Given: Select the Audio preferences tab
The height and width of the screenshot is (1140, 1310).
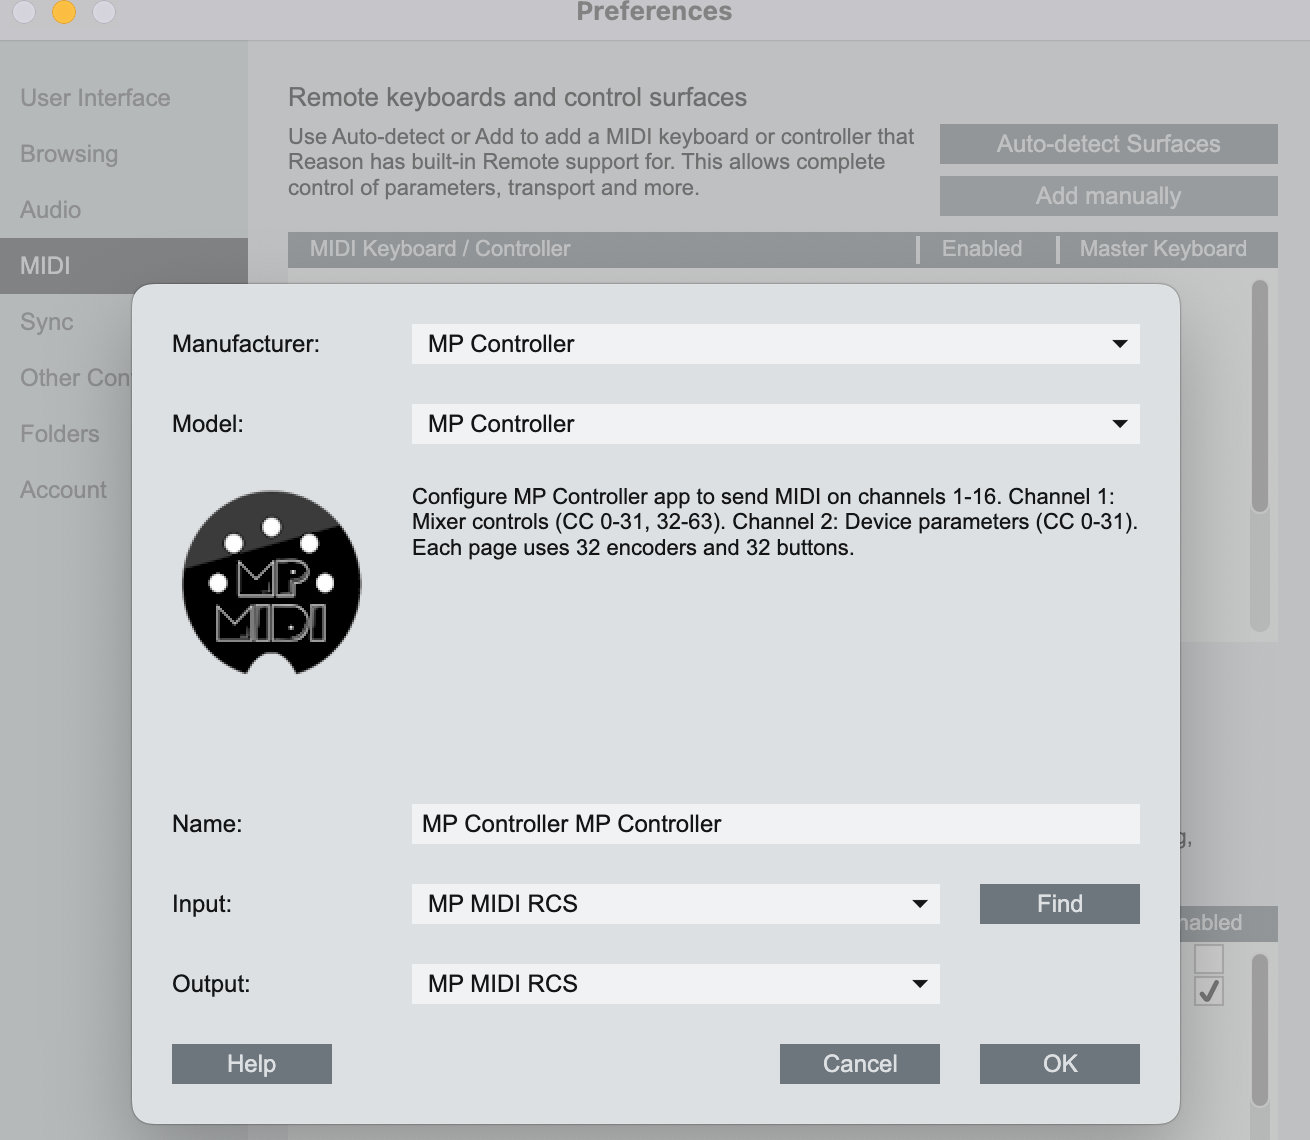Looking at the screenshot, I should point(50,210).
